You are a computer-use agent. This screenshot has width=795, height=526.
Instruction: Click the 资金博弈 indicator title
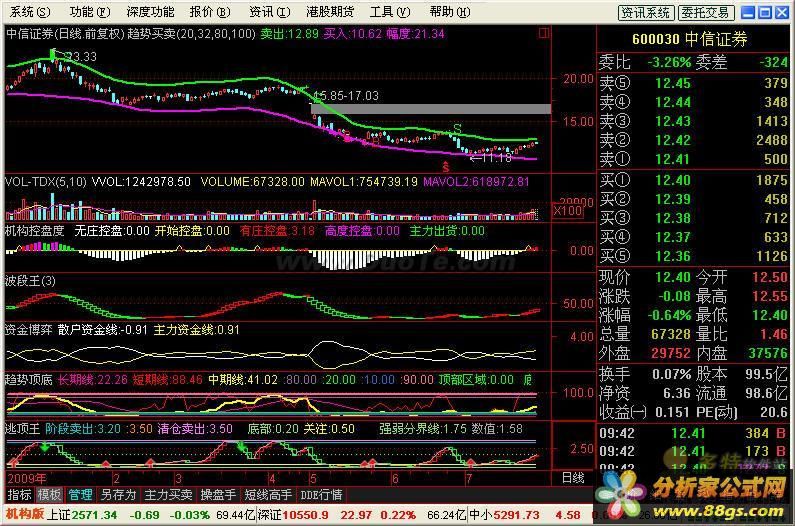(28, 330)
